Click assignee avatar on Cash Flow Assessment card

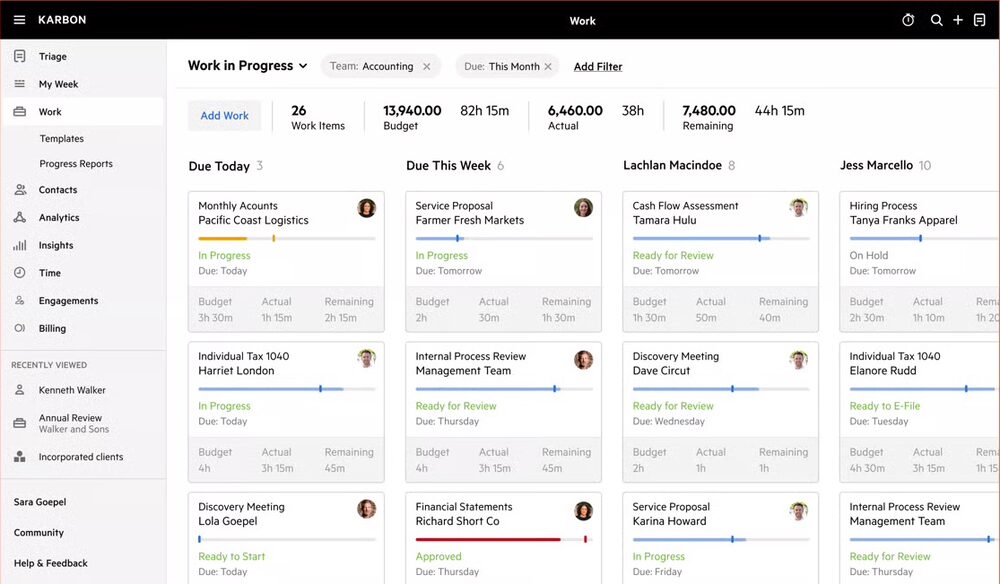pos(798,208)
